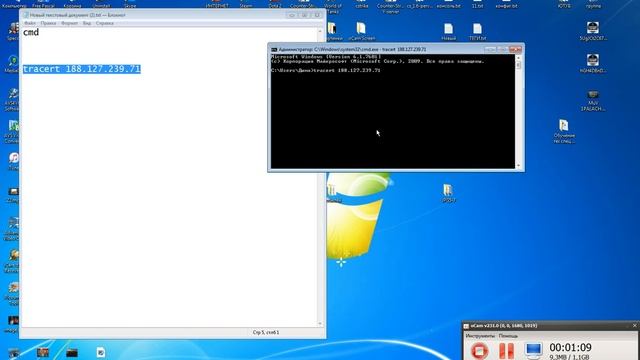
Task: Maximize the Notepad window
Action: click(304, 15)
